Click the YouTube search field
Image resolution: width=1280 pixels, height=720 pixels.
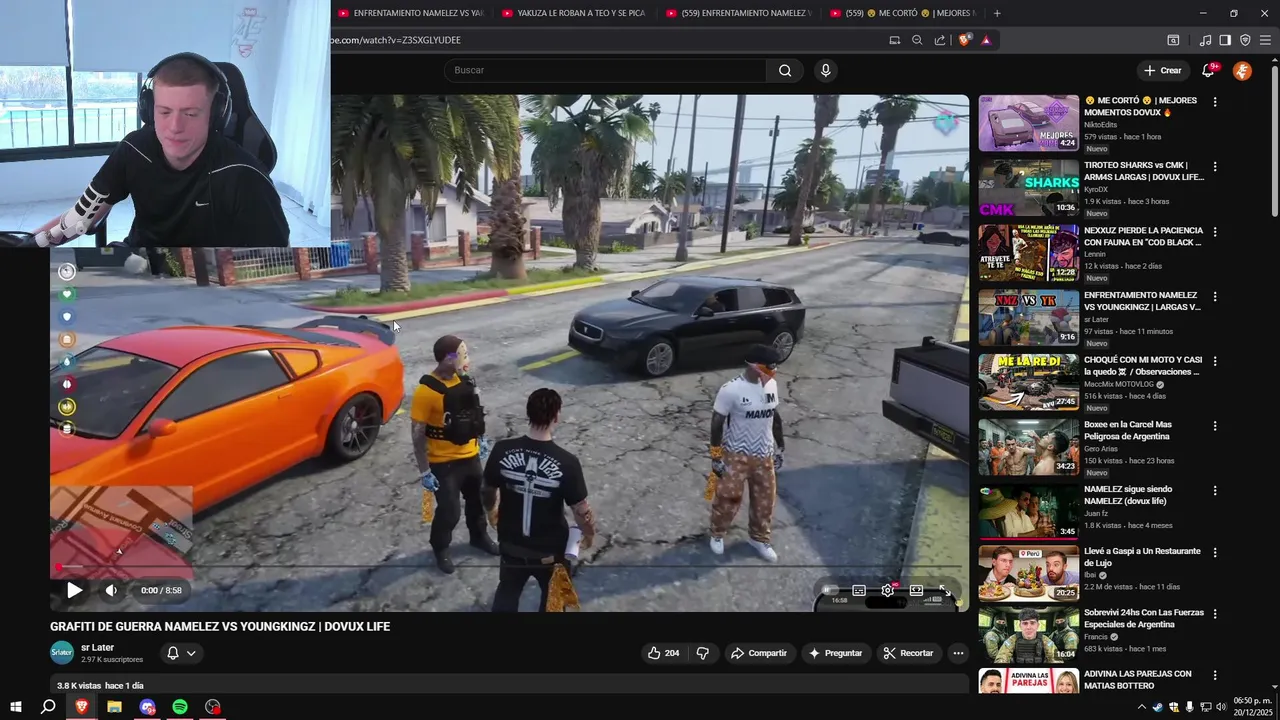point(605,70)
